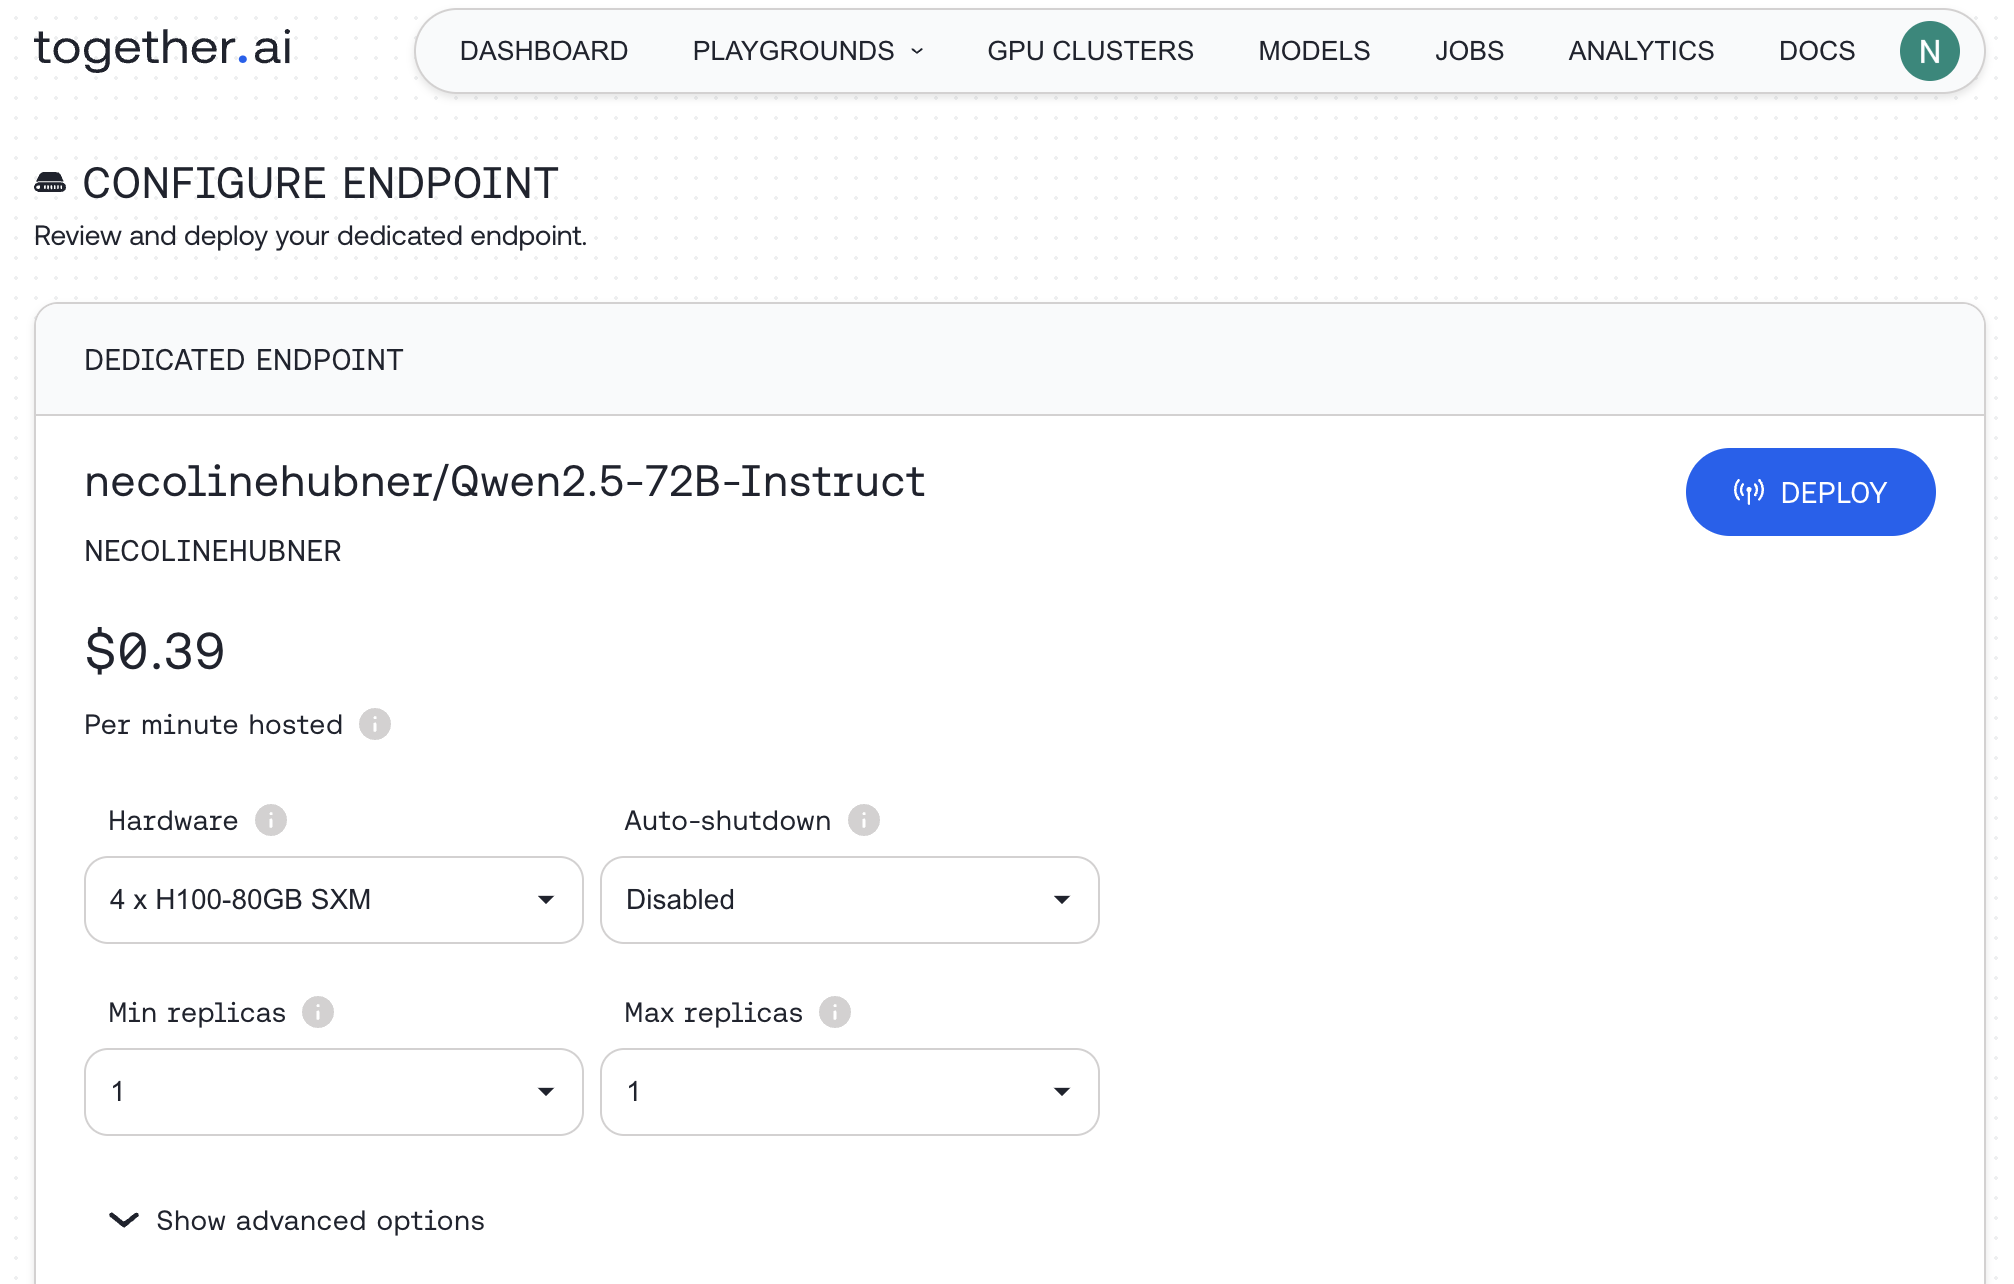Click the necolinehubner/Qwen2.5-72B-Instruct model name
Viewport: 2014px width, 1284px height.
pos(504,482)
